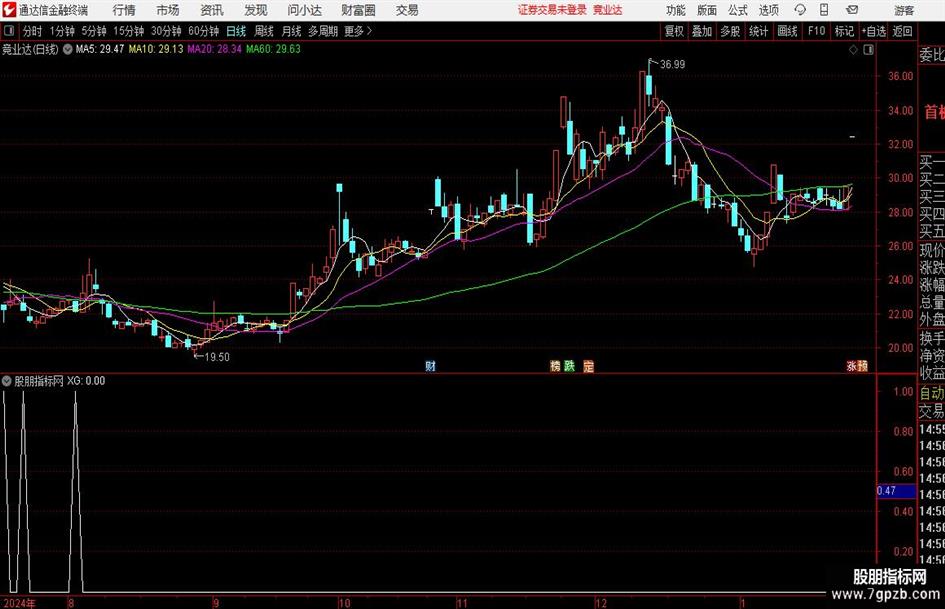Click the 通达信 red logo icon
Viewport: 945px width, 609px height.
[9, 10]
